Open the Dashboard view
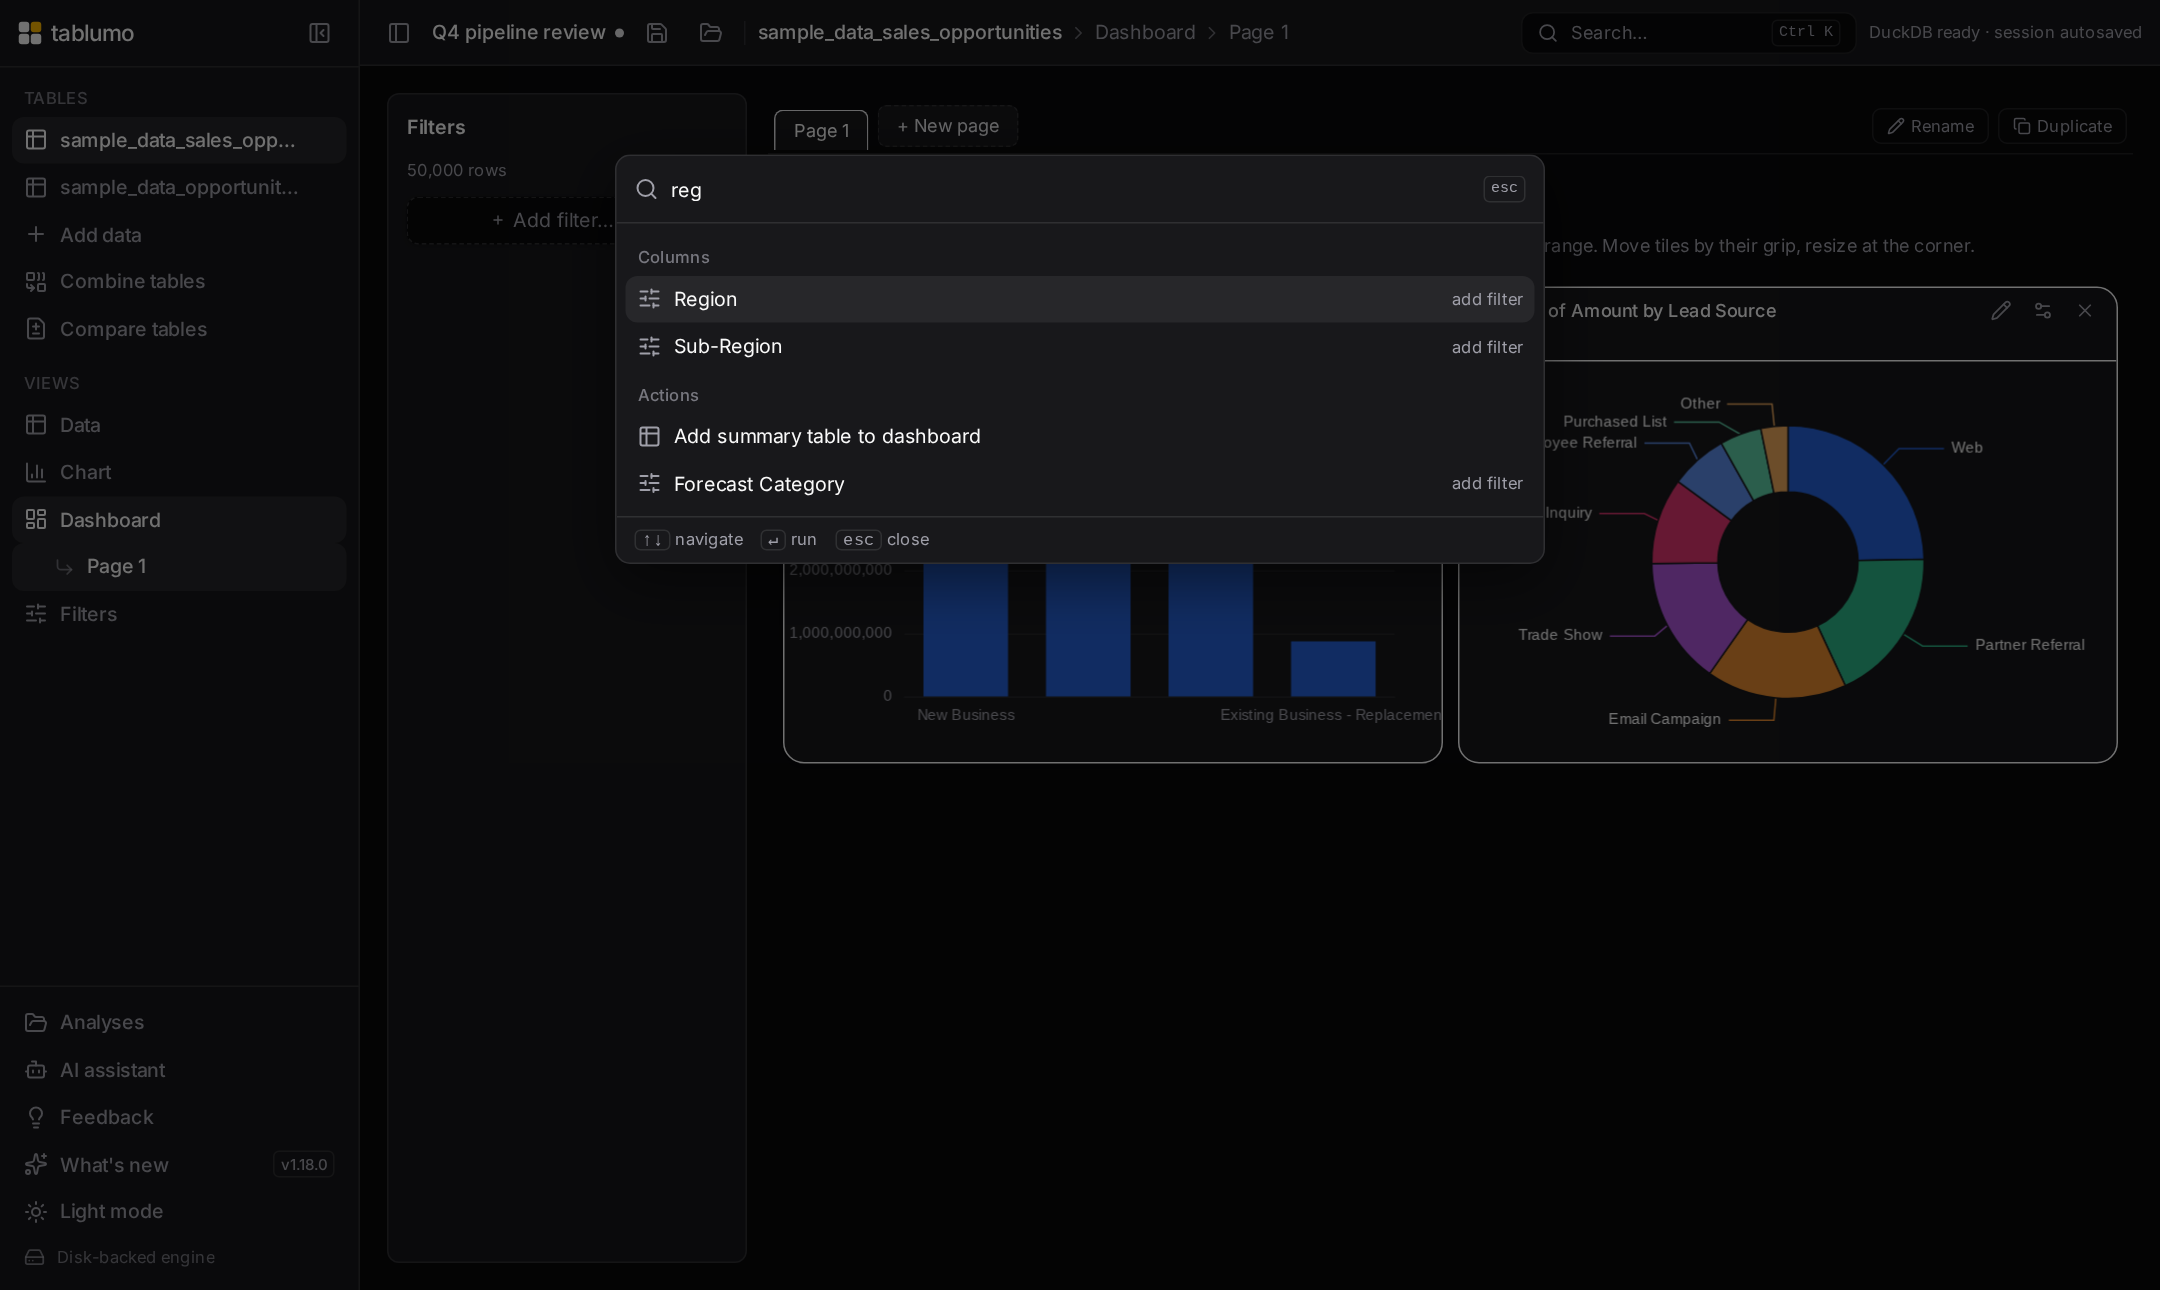 179,520
